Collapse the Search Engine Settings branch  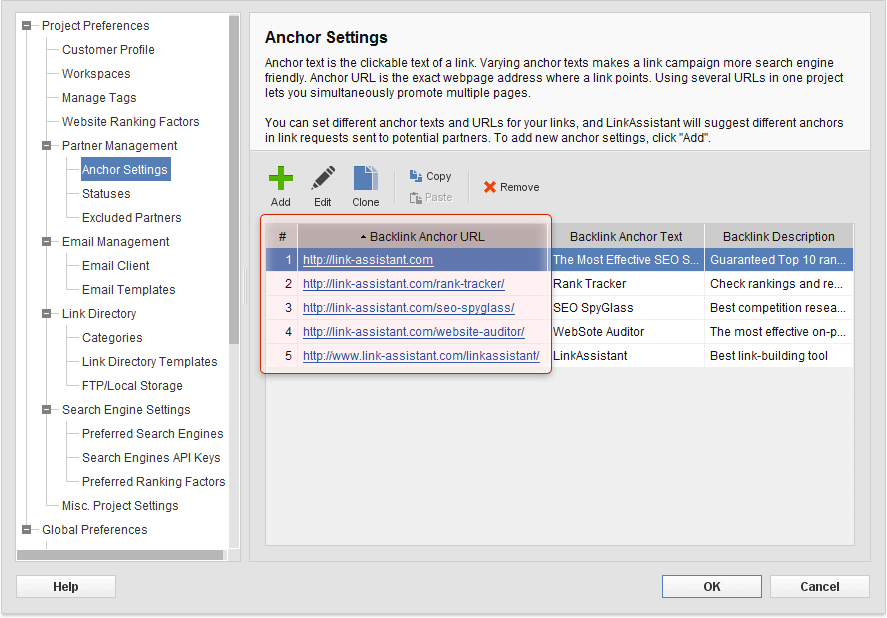(x=44, y=409)
